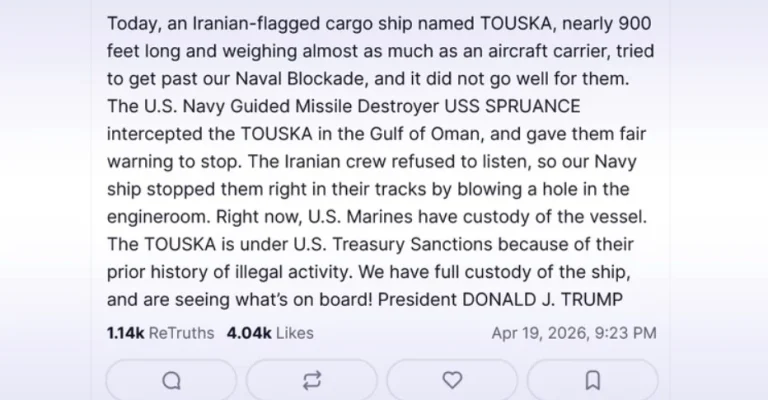Viewport: 768px width, 400px height.
Task: Click the reply speech bubble icon
Action: tap(171, 380)
